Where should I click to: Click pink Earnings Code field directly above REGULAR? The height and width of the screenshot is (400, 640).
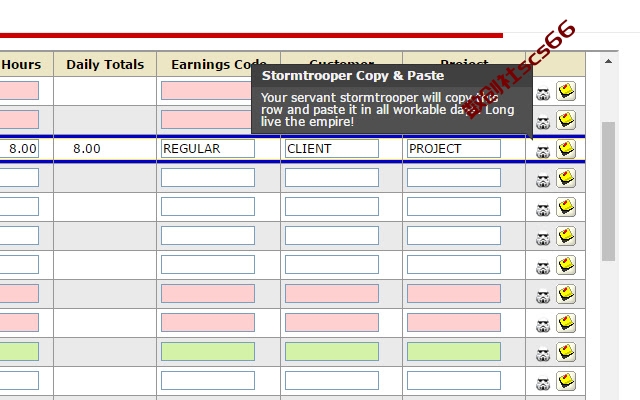206,120
